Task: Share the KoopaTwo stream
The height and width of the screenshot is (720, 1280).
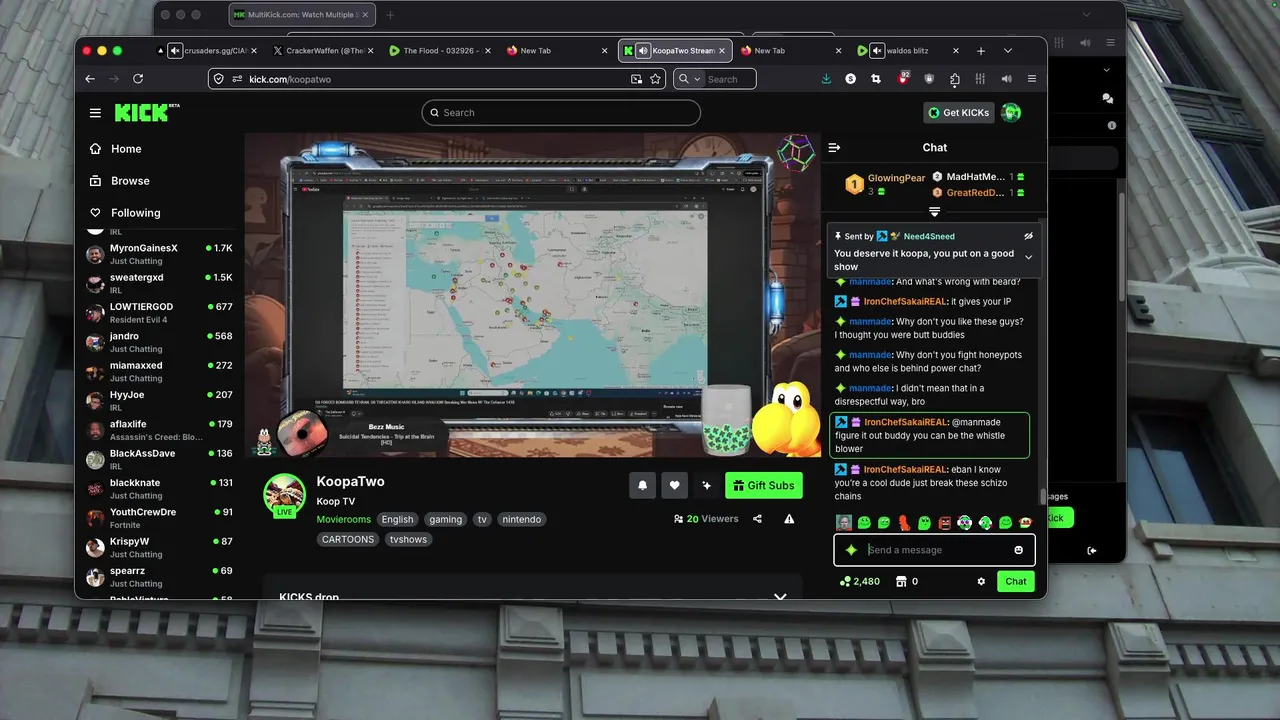Action: [x=757, y=519]
